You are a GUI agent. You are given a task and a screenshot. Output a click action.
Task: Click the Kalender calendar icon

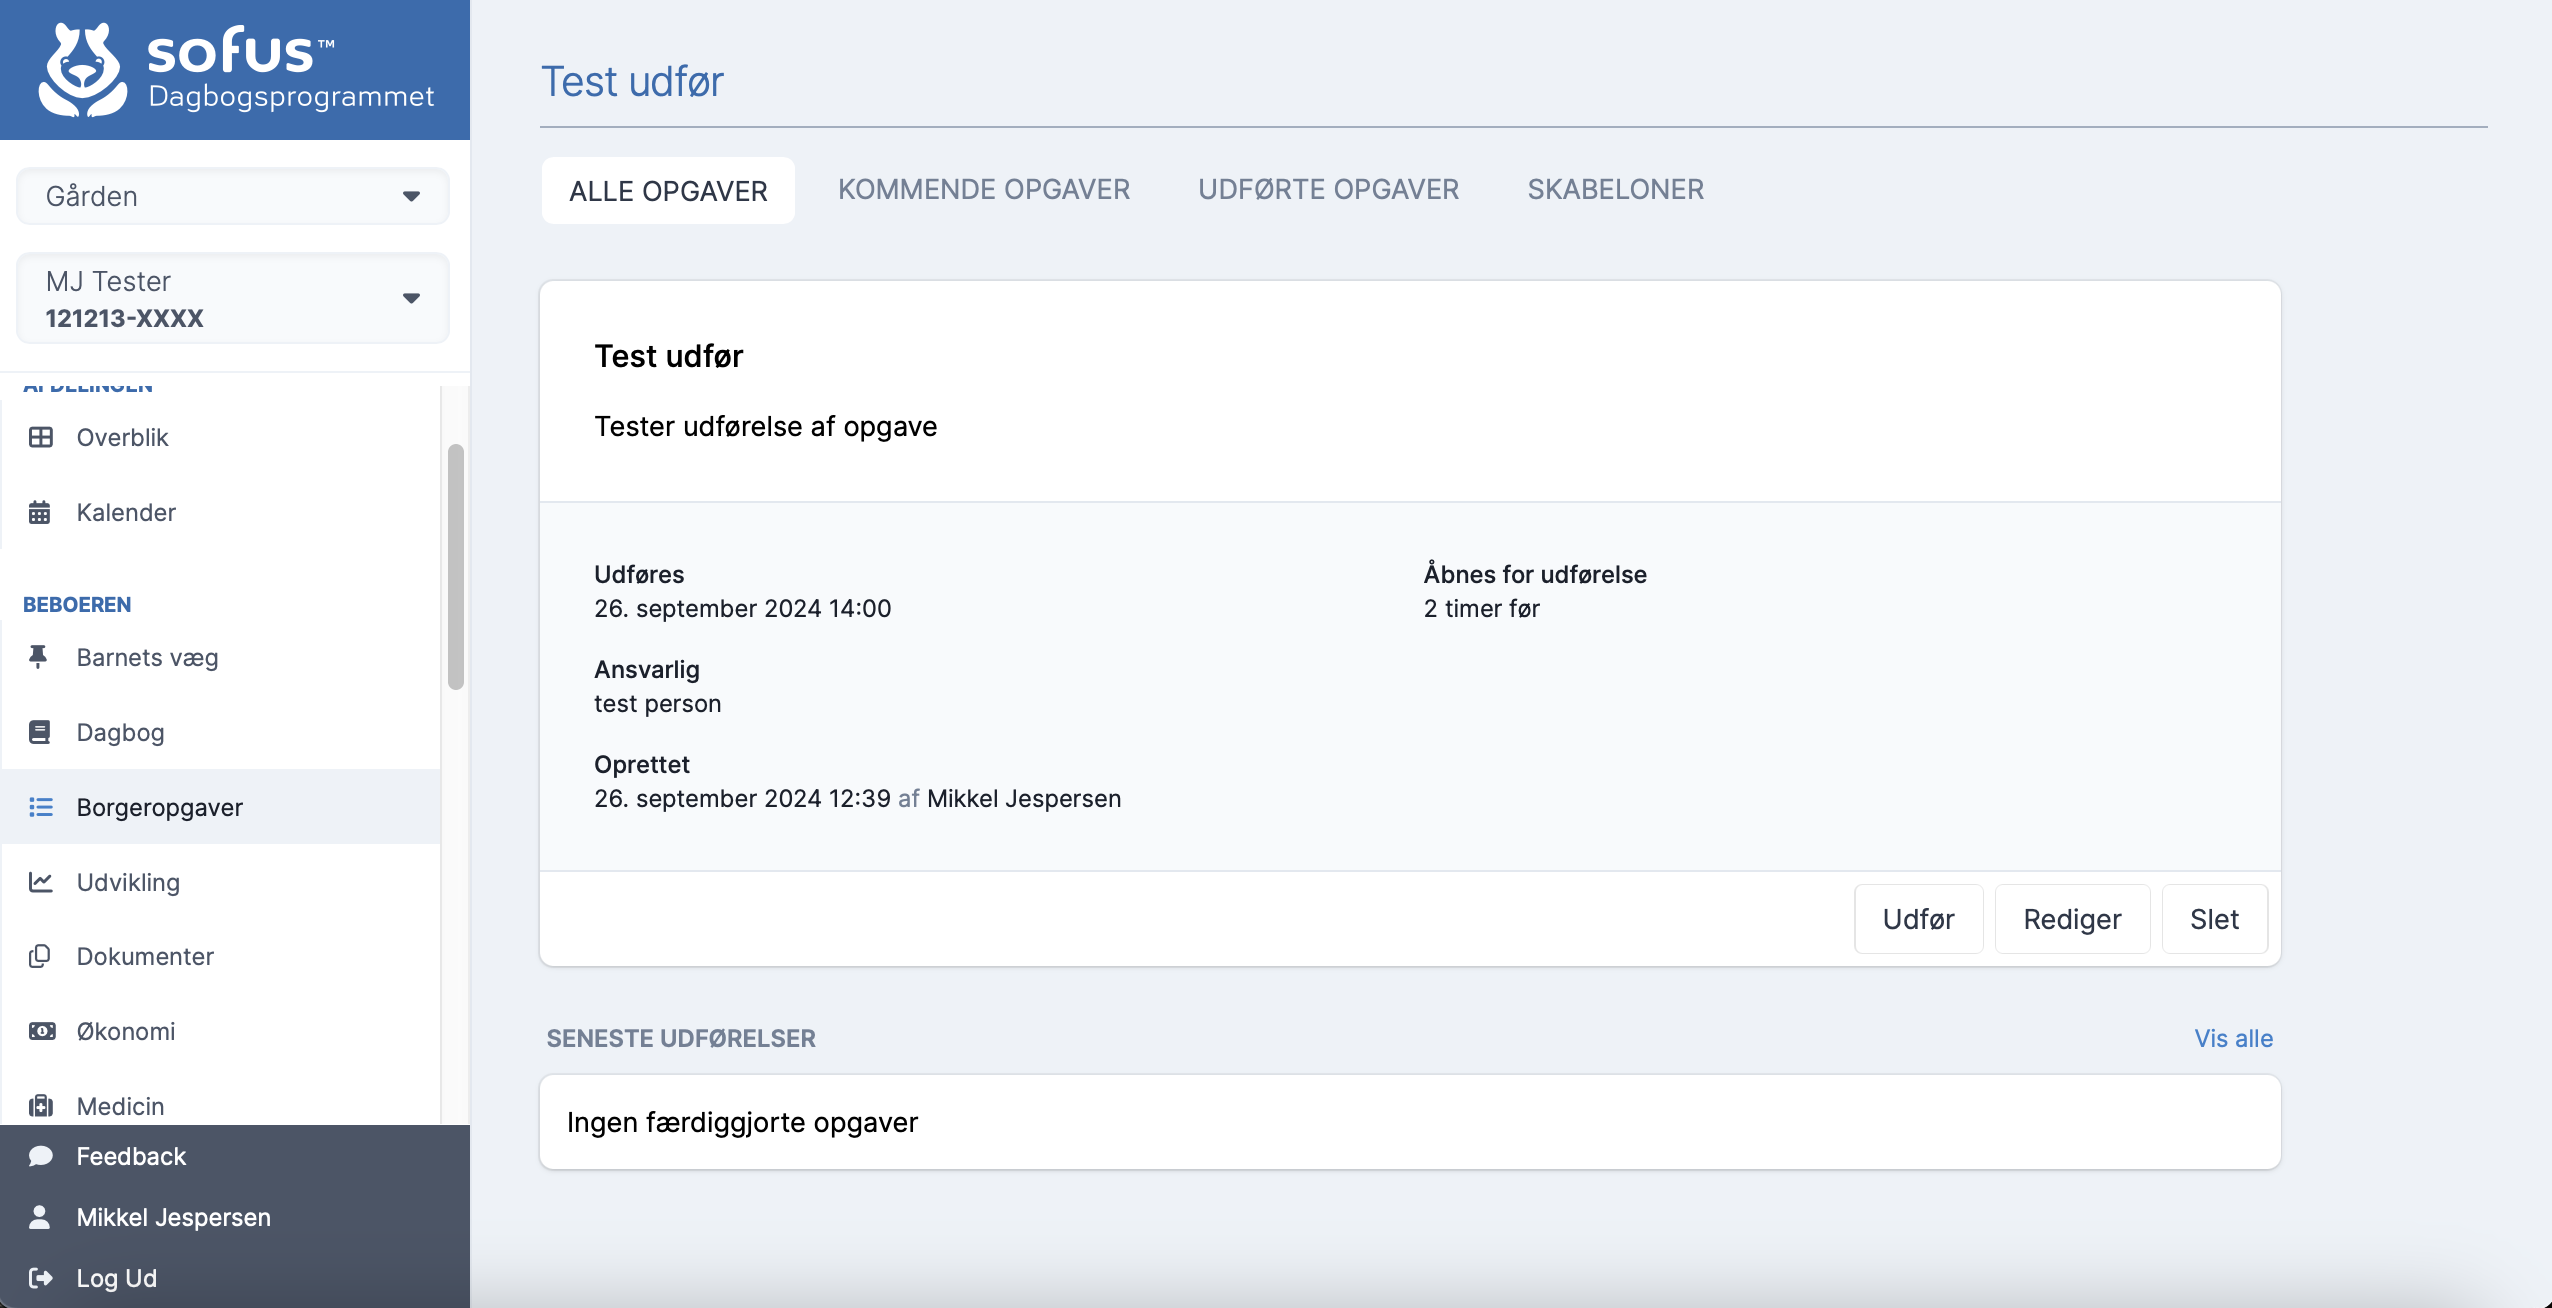(x=40, y=512)
